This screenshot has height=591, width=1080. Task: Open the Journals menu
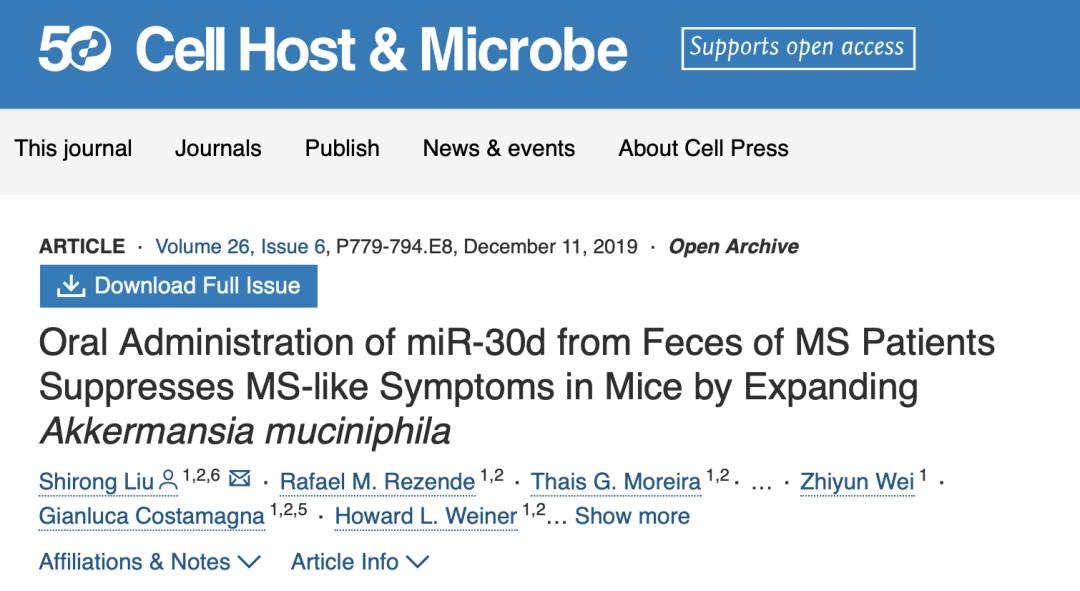pyautogui.click(x=218, y=148)
